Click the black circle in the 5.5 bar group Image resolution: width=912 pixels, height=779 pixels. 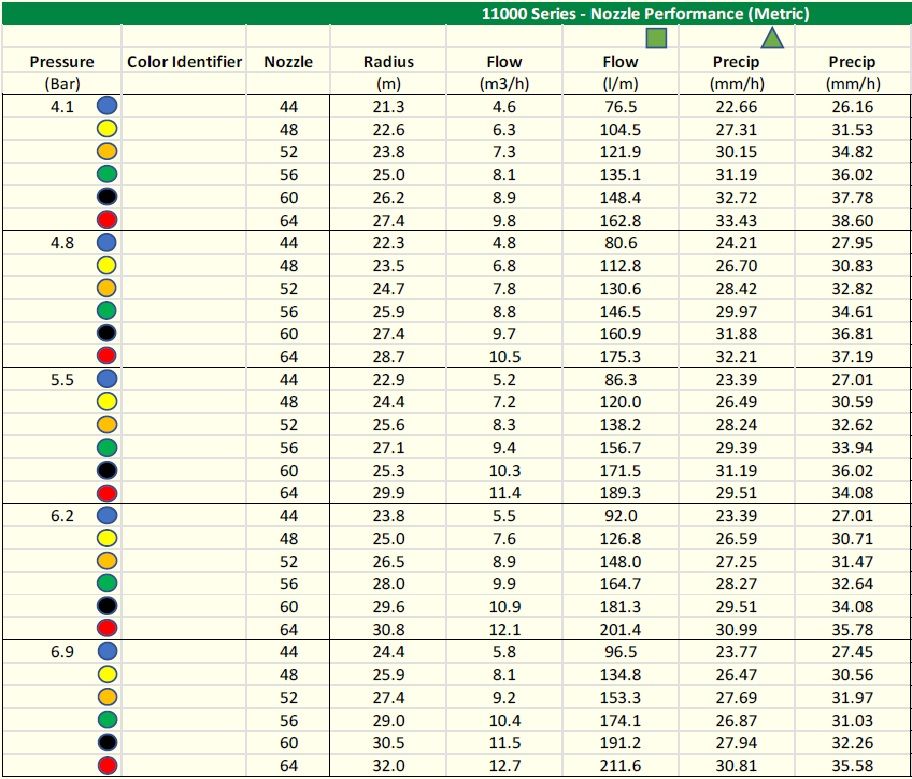tap(107, 470)
